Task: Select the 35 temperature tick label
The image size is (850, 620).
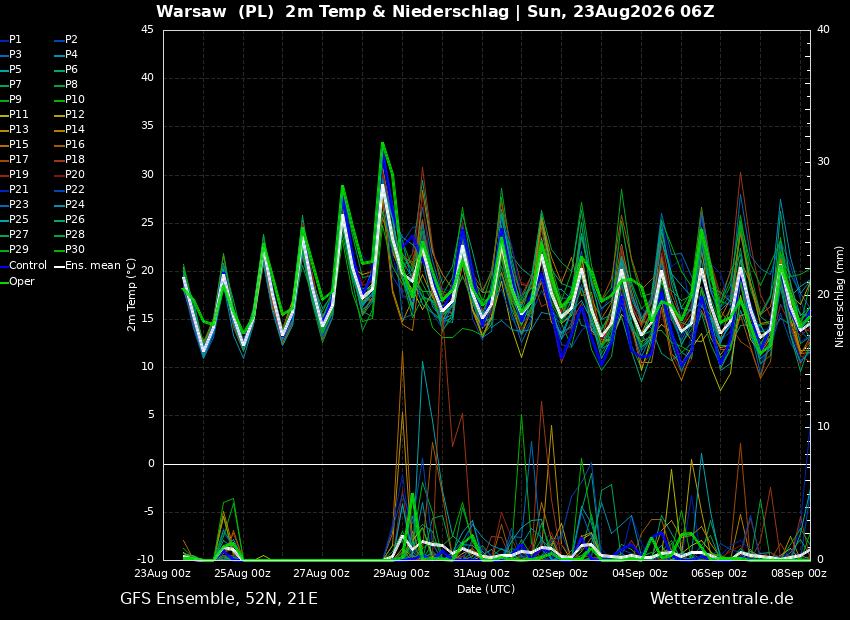Action: pos(147,126)
